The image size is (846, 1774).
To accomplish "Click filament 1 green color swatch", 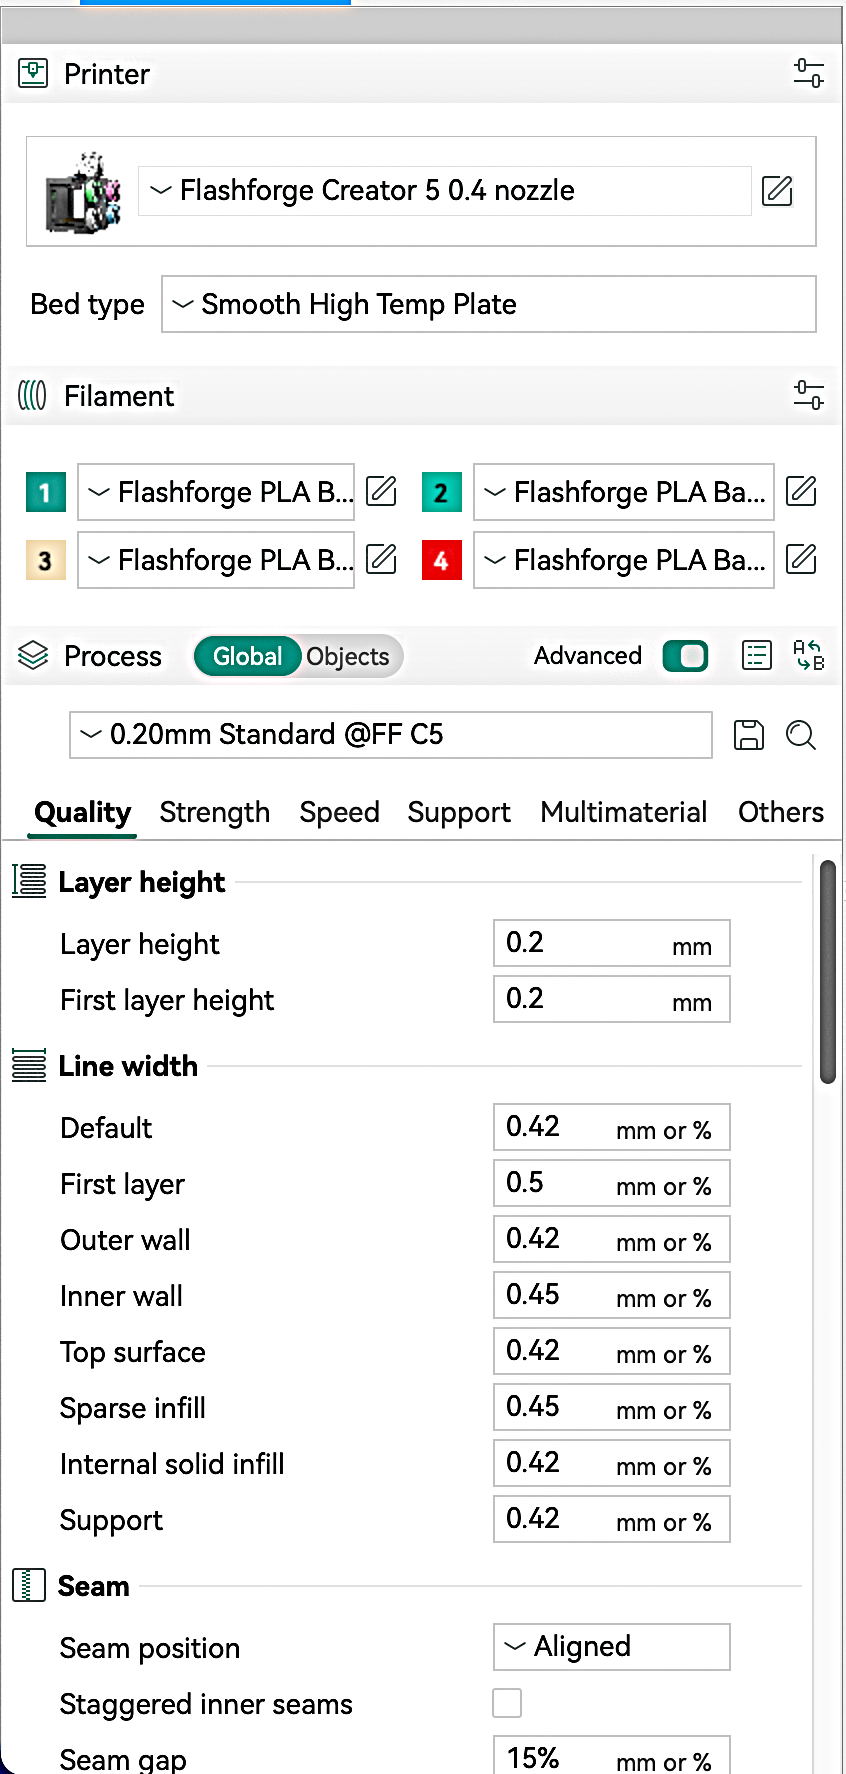I will click(x=45, y=492).
